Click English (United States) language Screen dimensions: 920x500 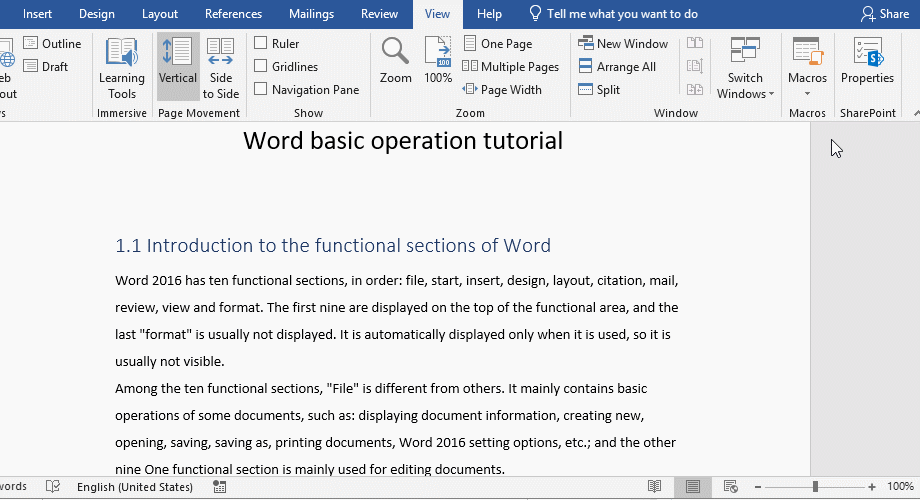coord(134,487)
